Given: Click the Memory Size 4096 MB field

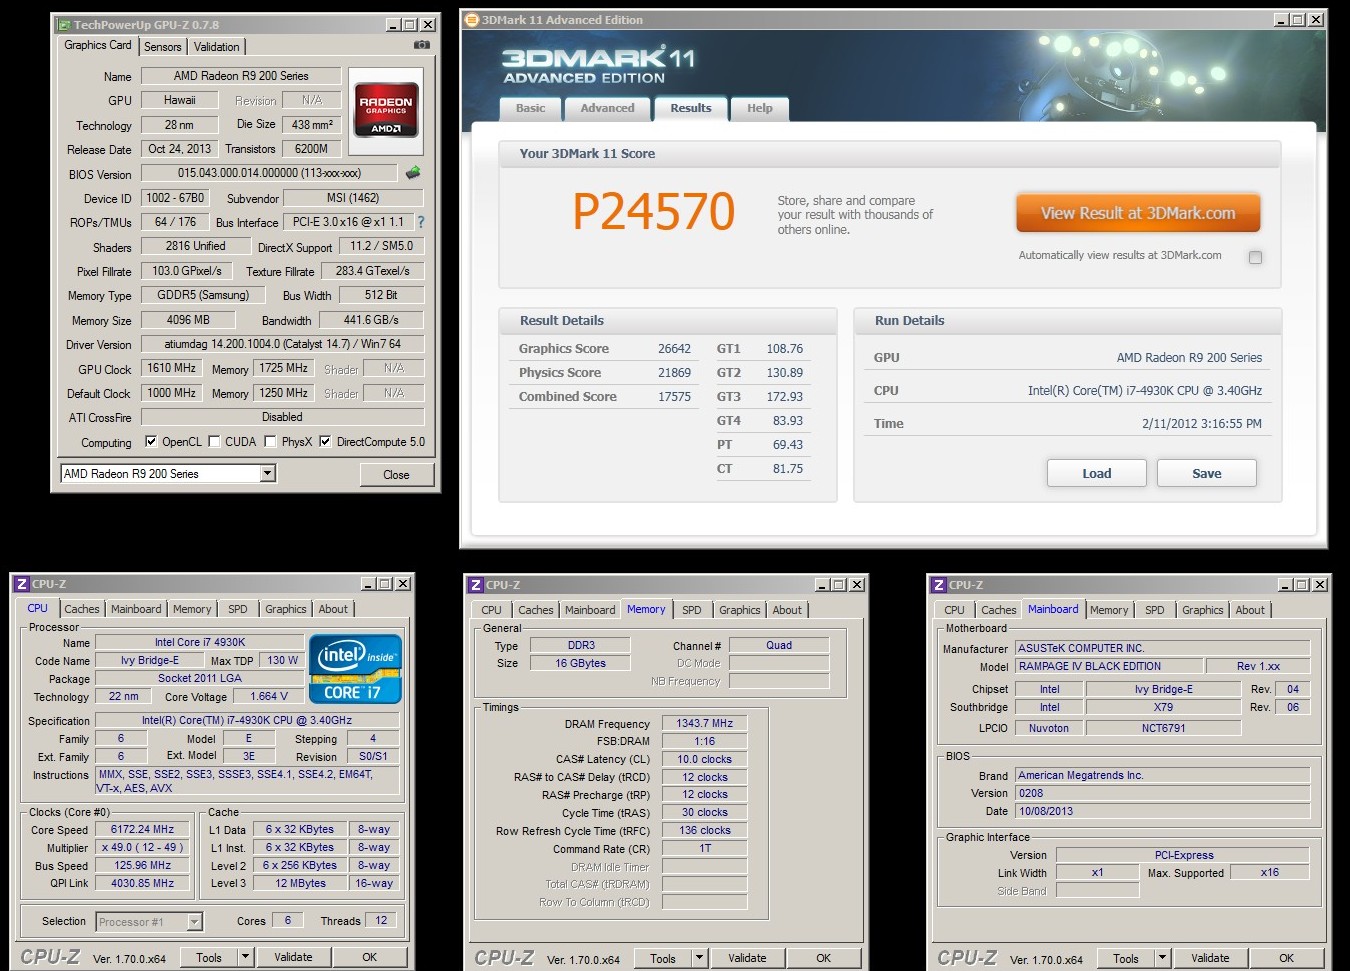Looking at the screenshot, I should 188,320.
